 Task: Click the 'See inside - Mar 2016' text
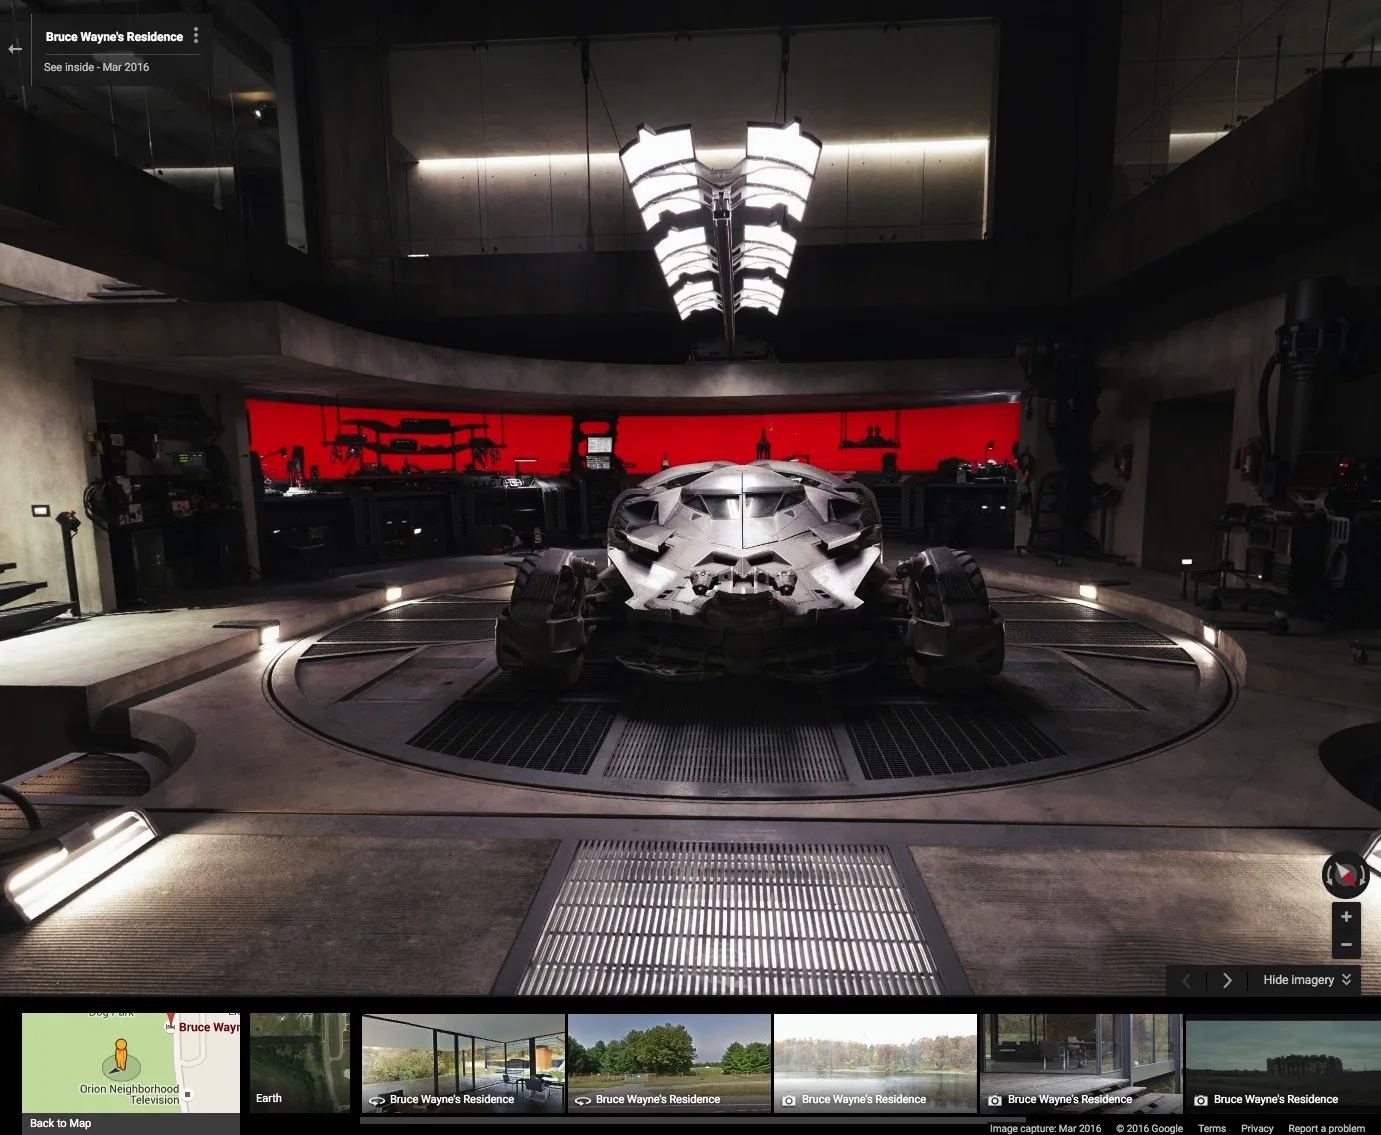coord(96,67)
